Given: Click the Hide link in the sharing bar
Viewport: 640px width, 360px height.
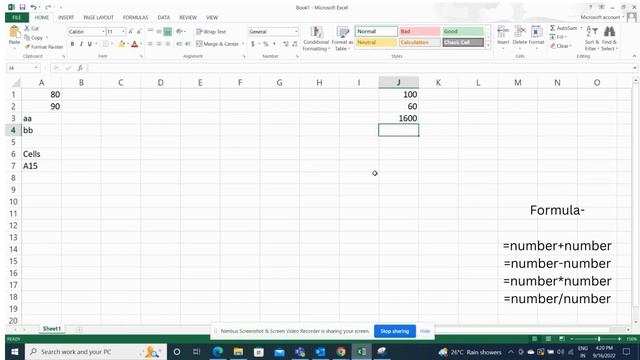Looking at the screenshot, I should (425, 331).
